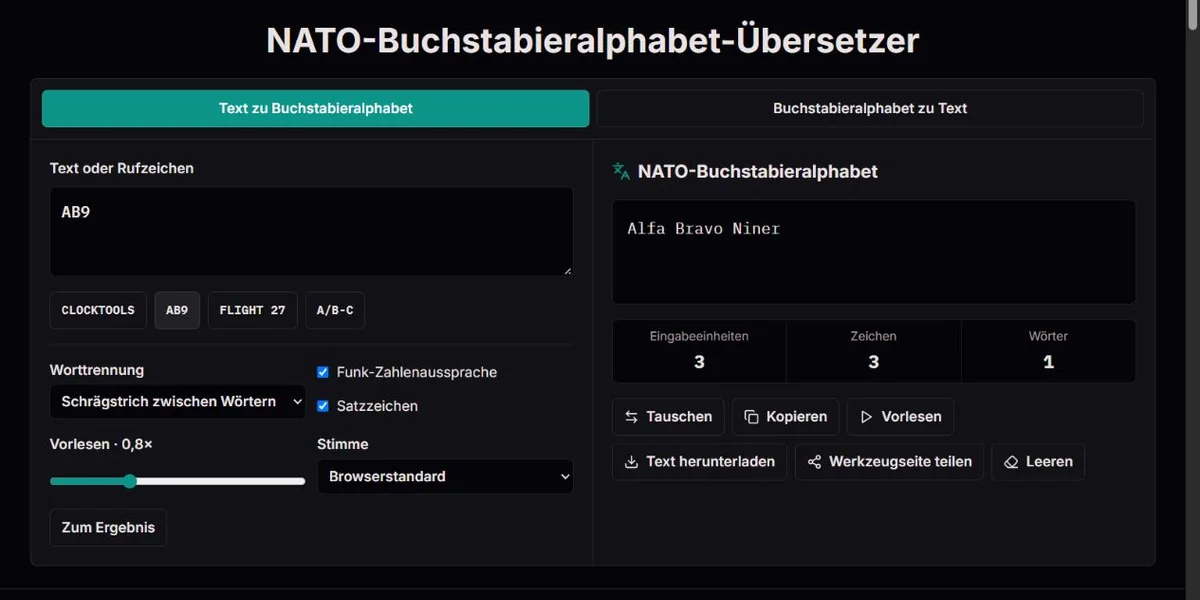
Task: Click the Eingabeeinheiten counter card
Action: 699,351
